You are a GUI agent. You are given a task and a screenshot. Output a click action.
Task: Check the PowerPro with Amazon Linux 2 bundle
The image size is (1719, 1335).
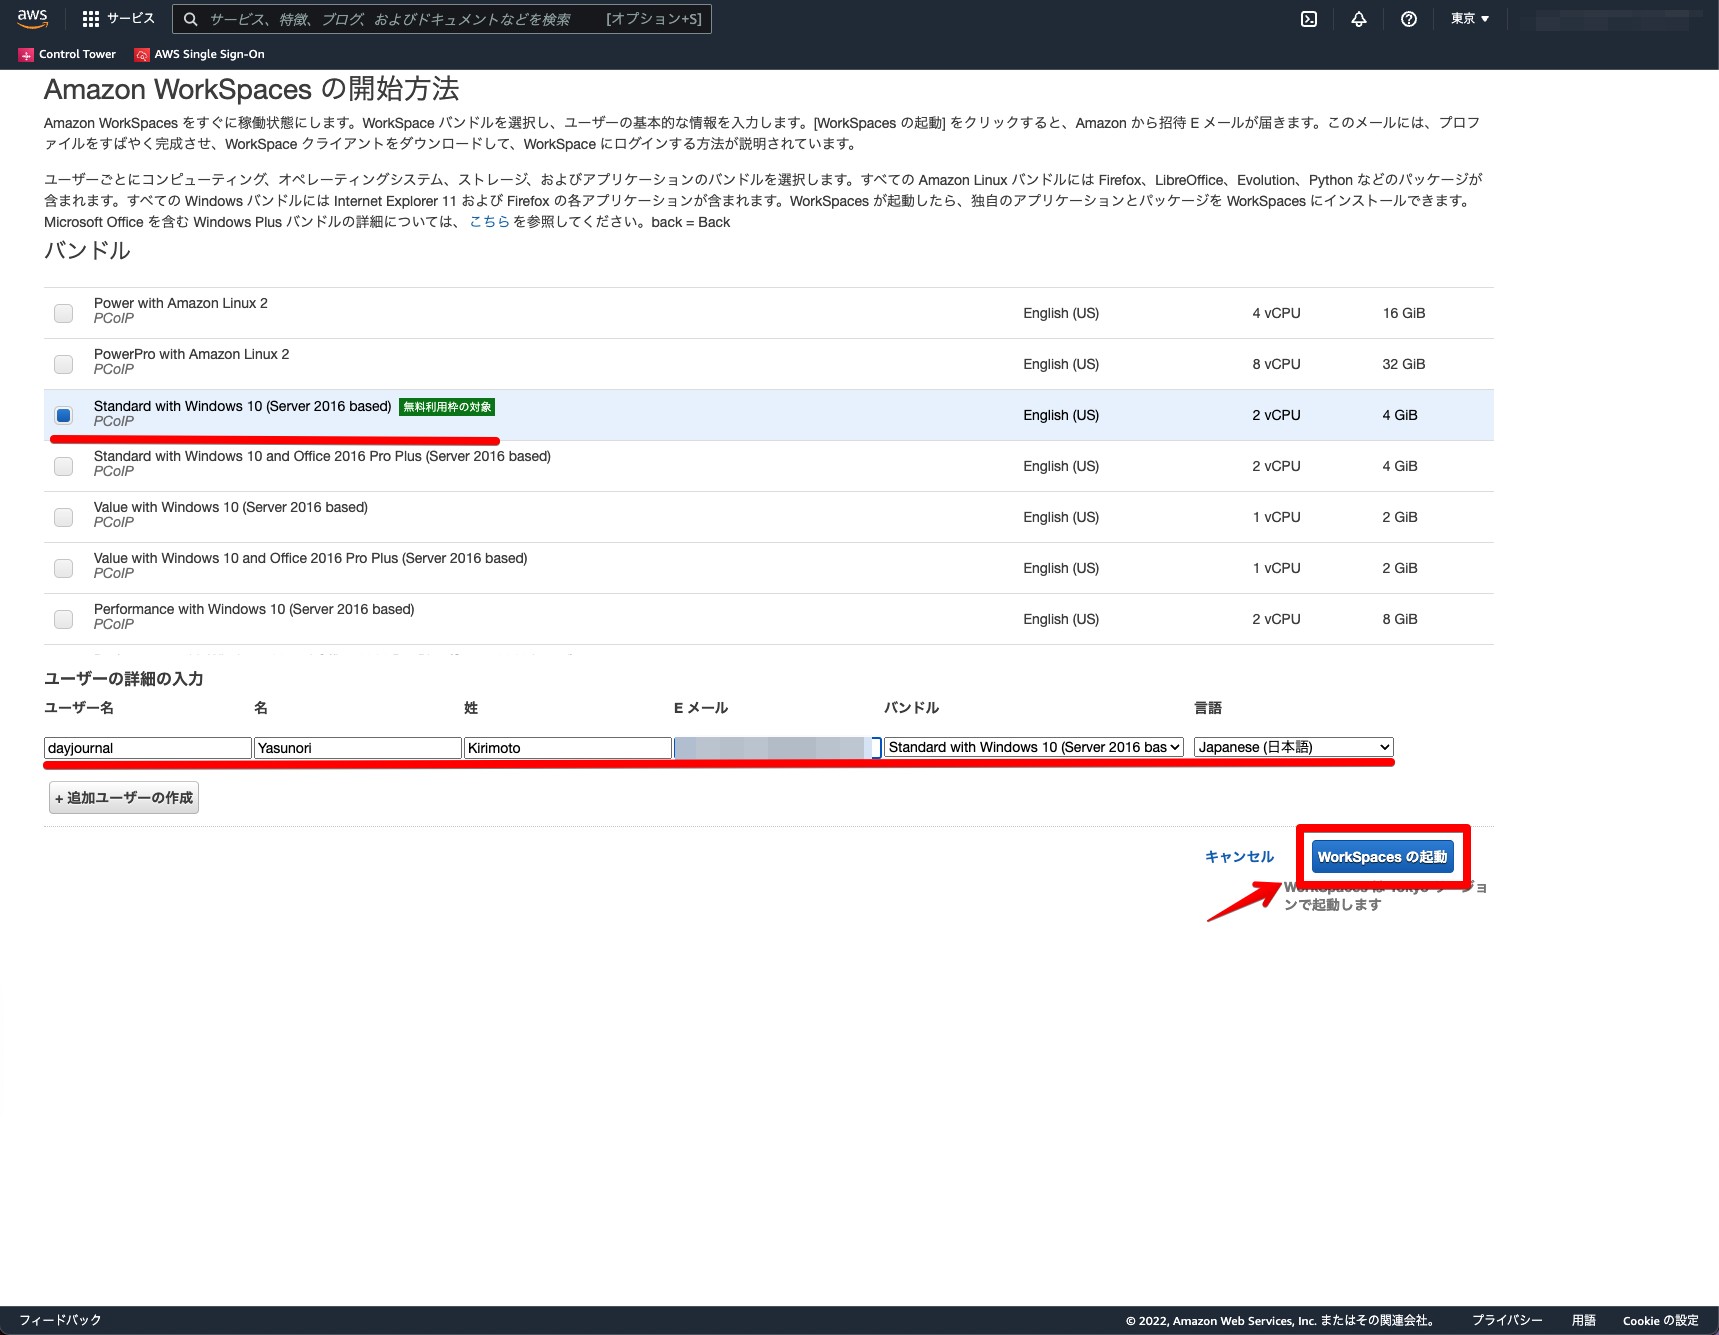tap(64, 364)
